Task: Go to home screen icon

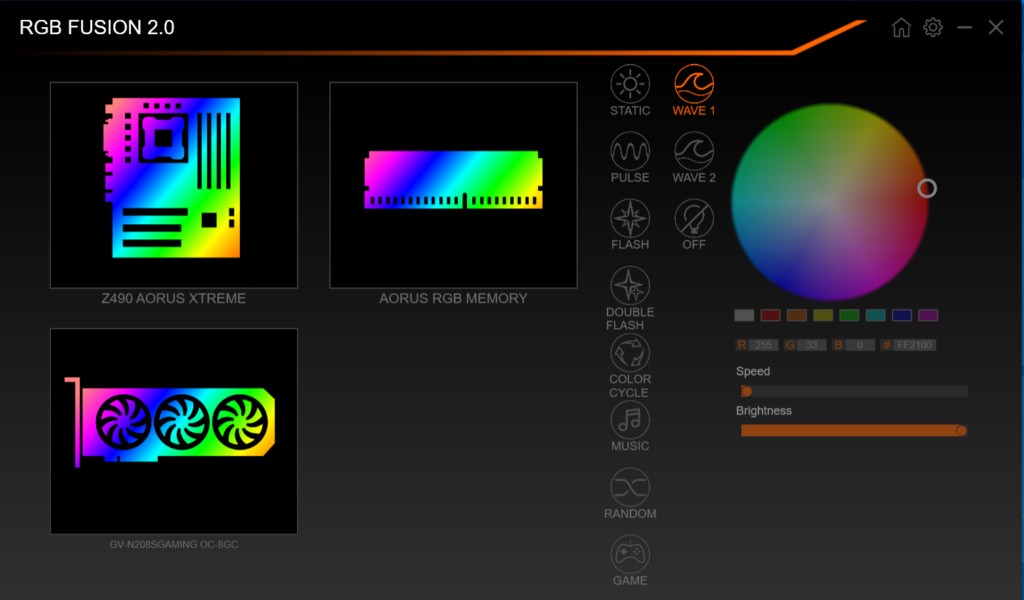Action: coord(901,28)
